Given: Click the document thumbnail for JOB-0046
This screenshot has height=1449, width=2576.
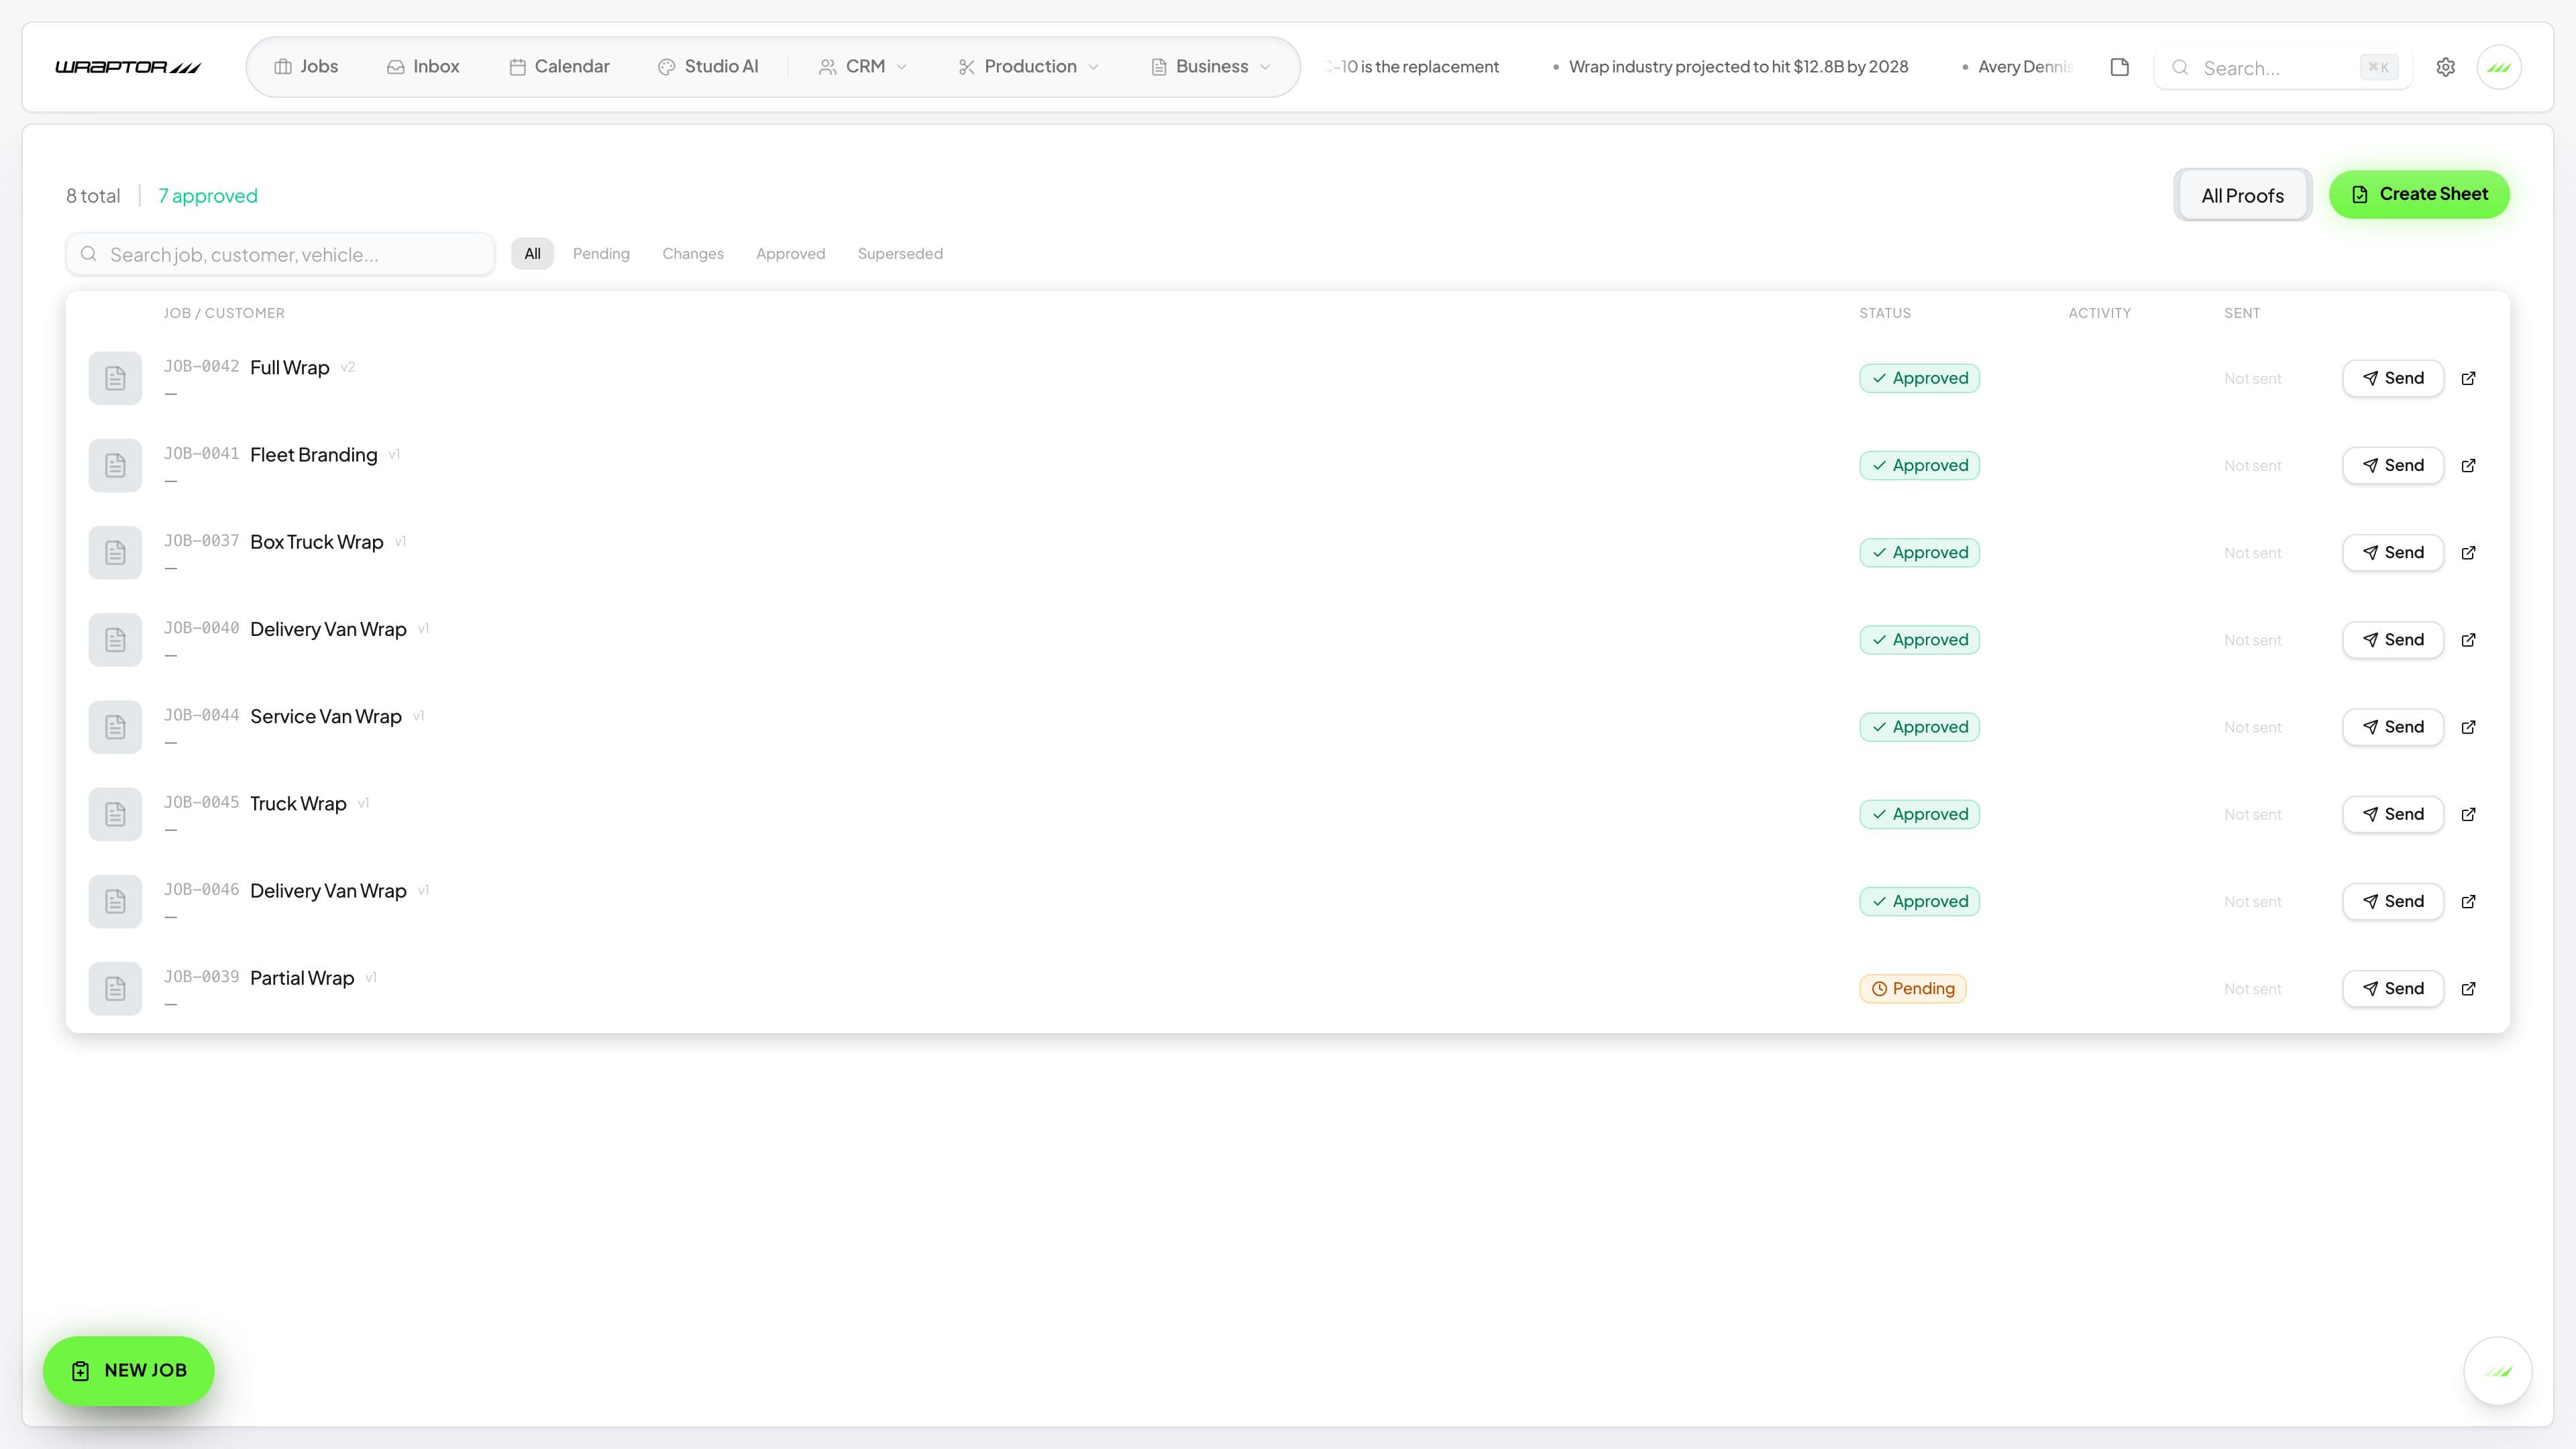Looking at the screenshot, I should tap(115, 901).
